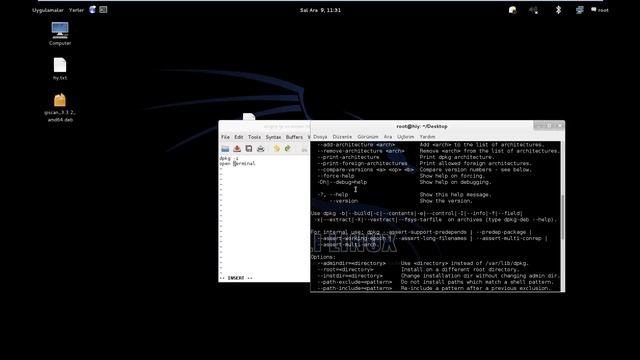Open gVim Syntax menu
The height and width of the screenshot is (360, 640).
[x=273, y=137]
